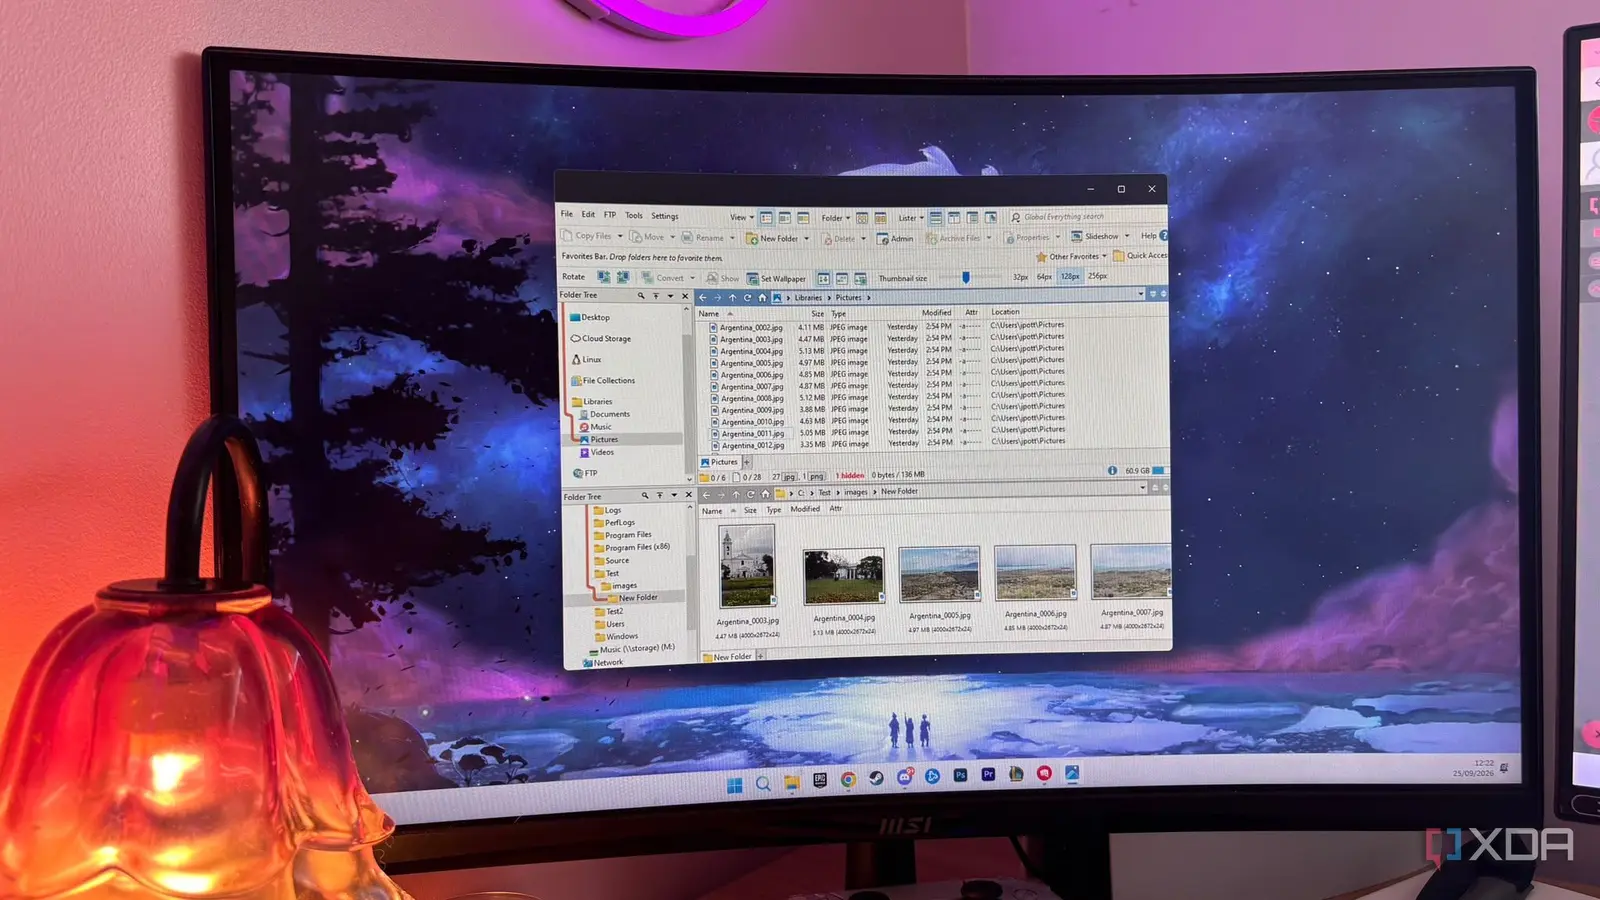1600x900 pixels.
Task: Sort by the Size column header in the upper pane
Action: point(817,314)
